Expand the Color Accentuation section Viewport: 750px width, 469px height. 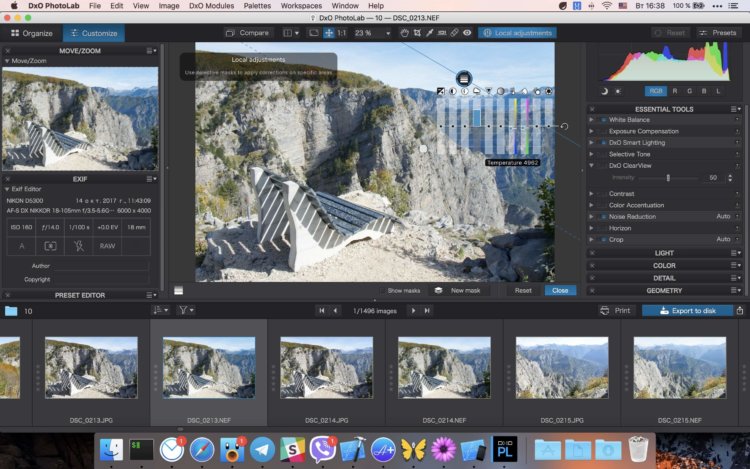[591, 205]
